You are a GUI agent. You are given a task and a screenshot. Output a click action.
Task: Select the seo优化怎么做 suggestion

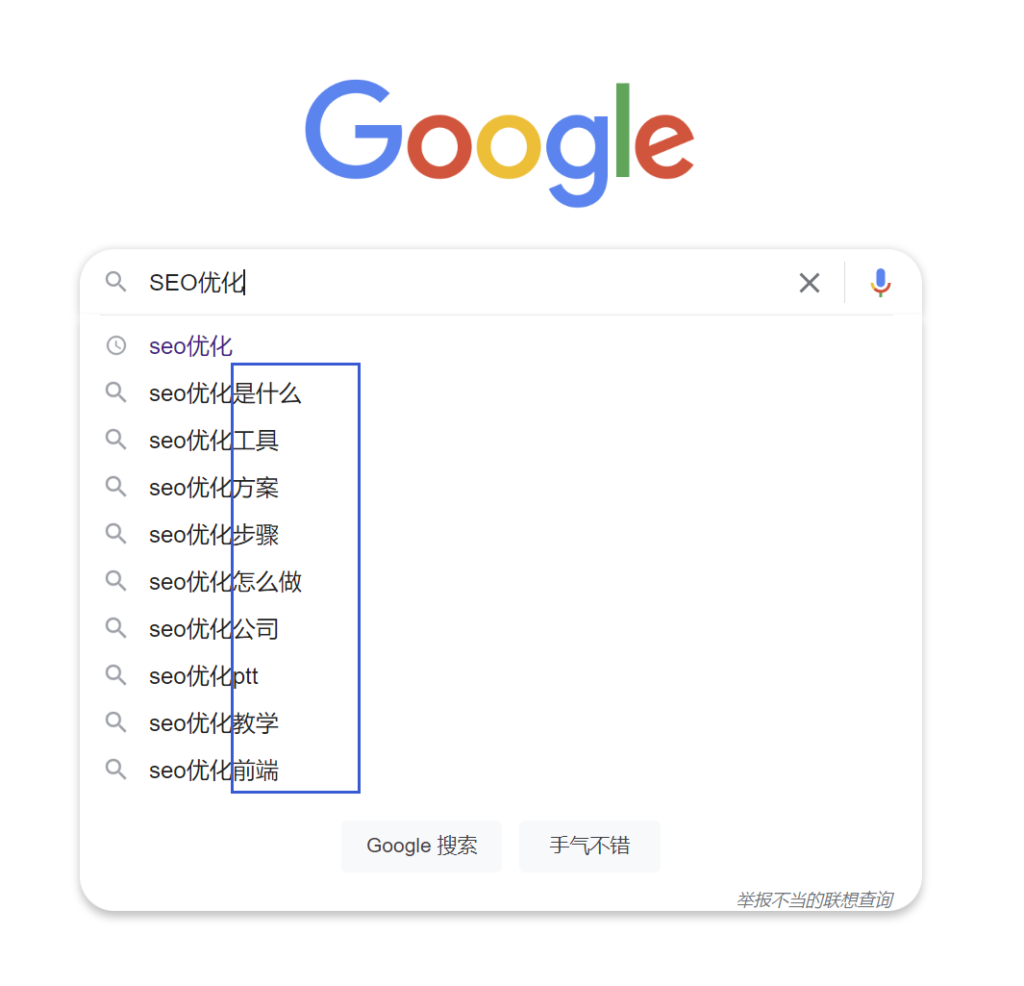click(225, 582)
